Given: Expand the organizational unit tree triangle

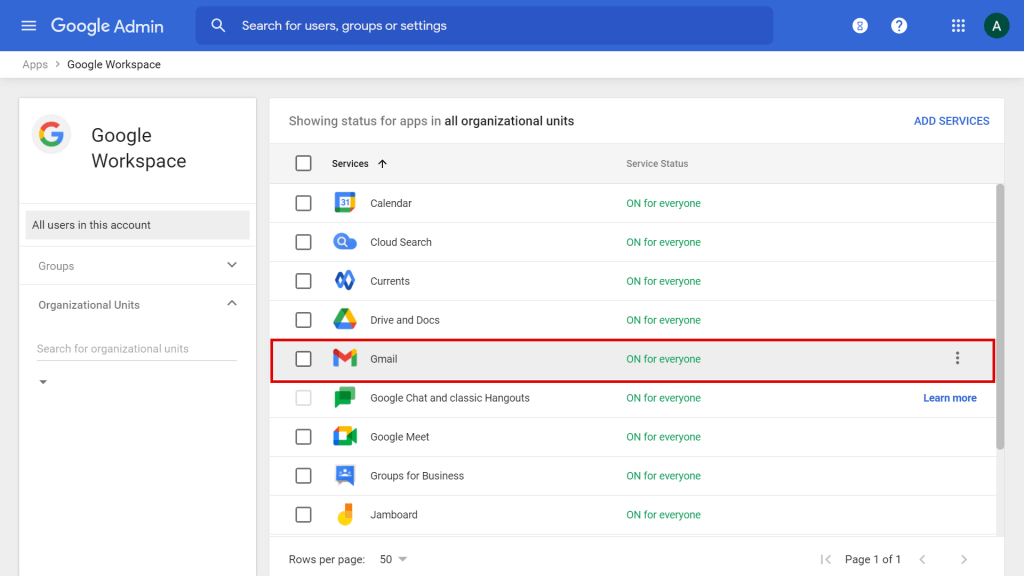Looking at the screenshot, I should [x=43, y=382].
